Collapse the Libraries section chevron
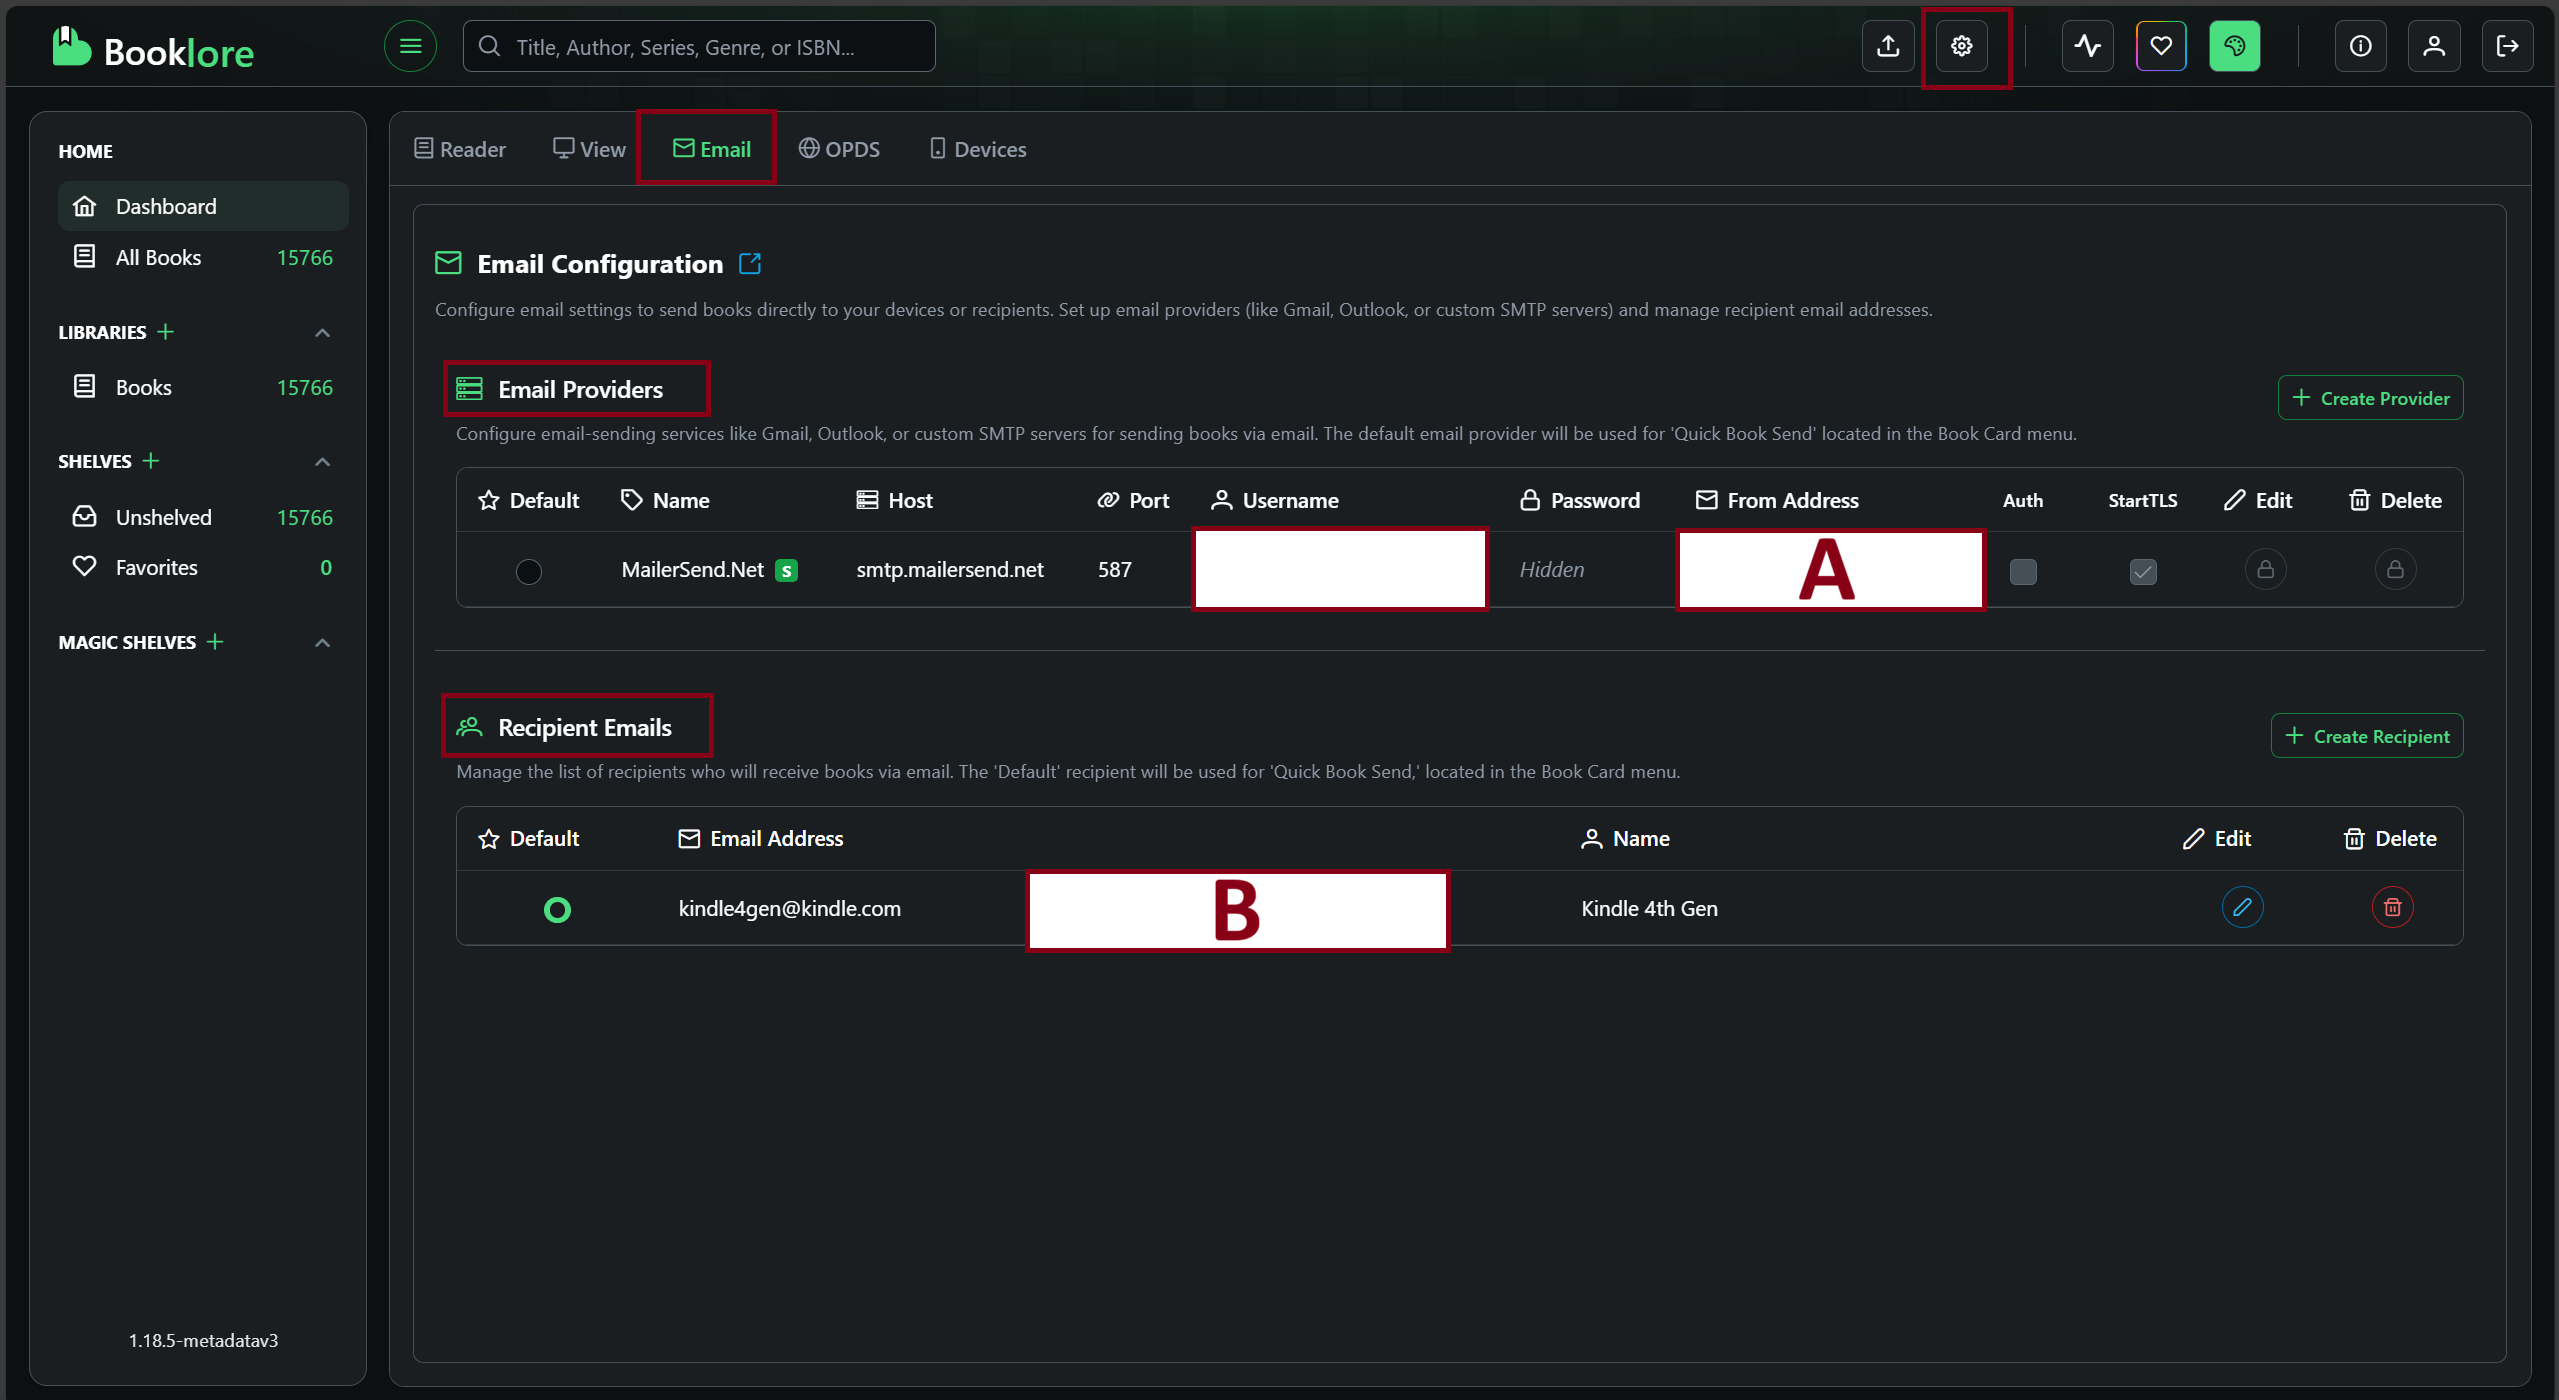The width and height of the screenshot is (2559, 1400). (x=322, y=333)
